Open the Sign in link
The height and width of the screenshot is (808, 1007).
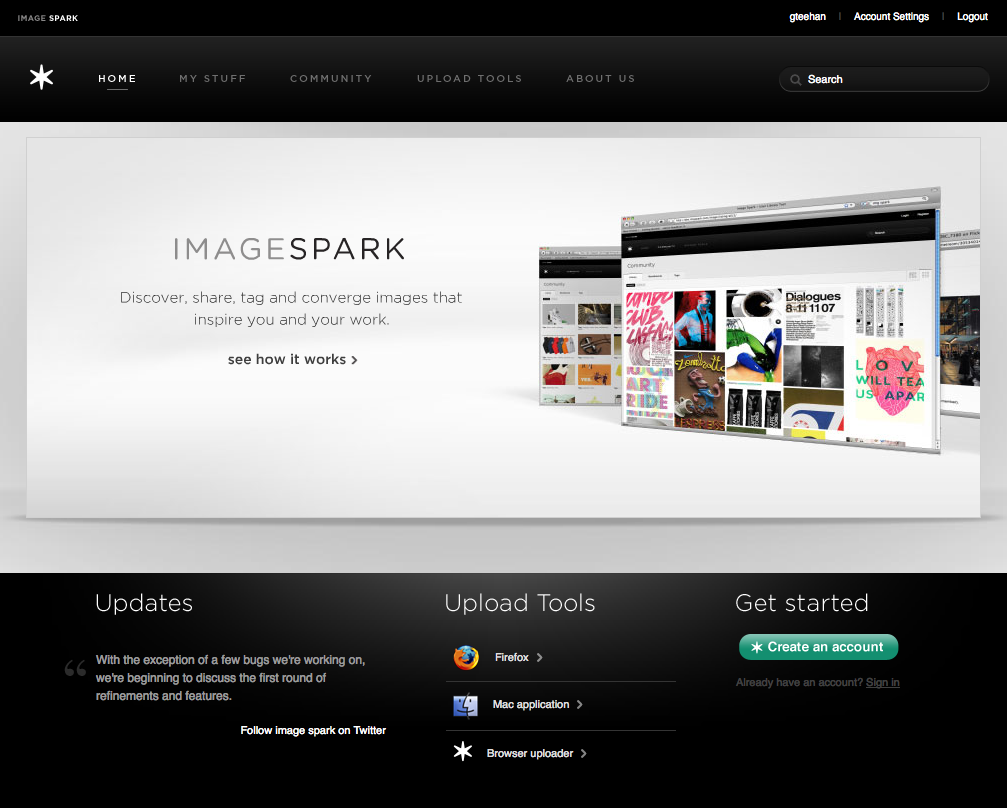(882, 682)
